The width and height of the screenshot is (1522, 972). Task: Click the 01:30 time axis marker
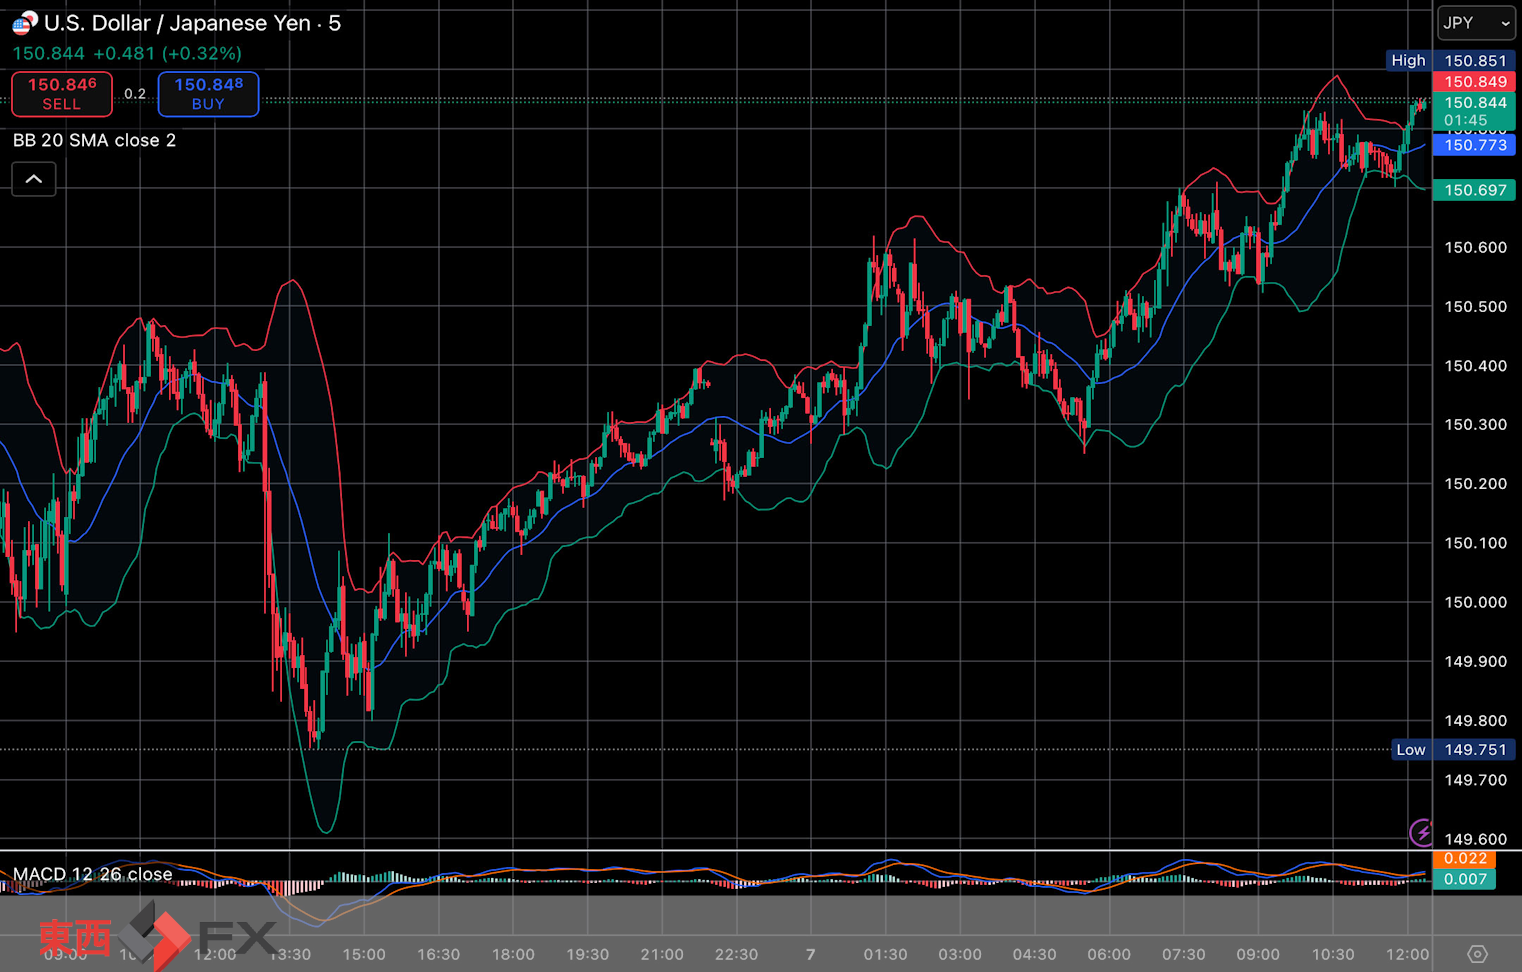tap(885, 954)
